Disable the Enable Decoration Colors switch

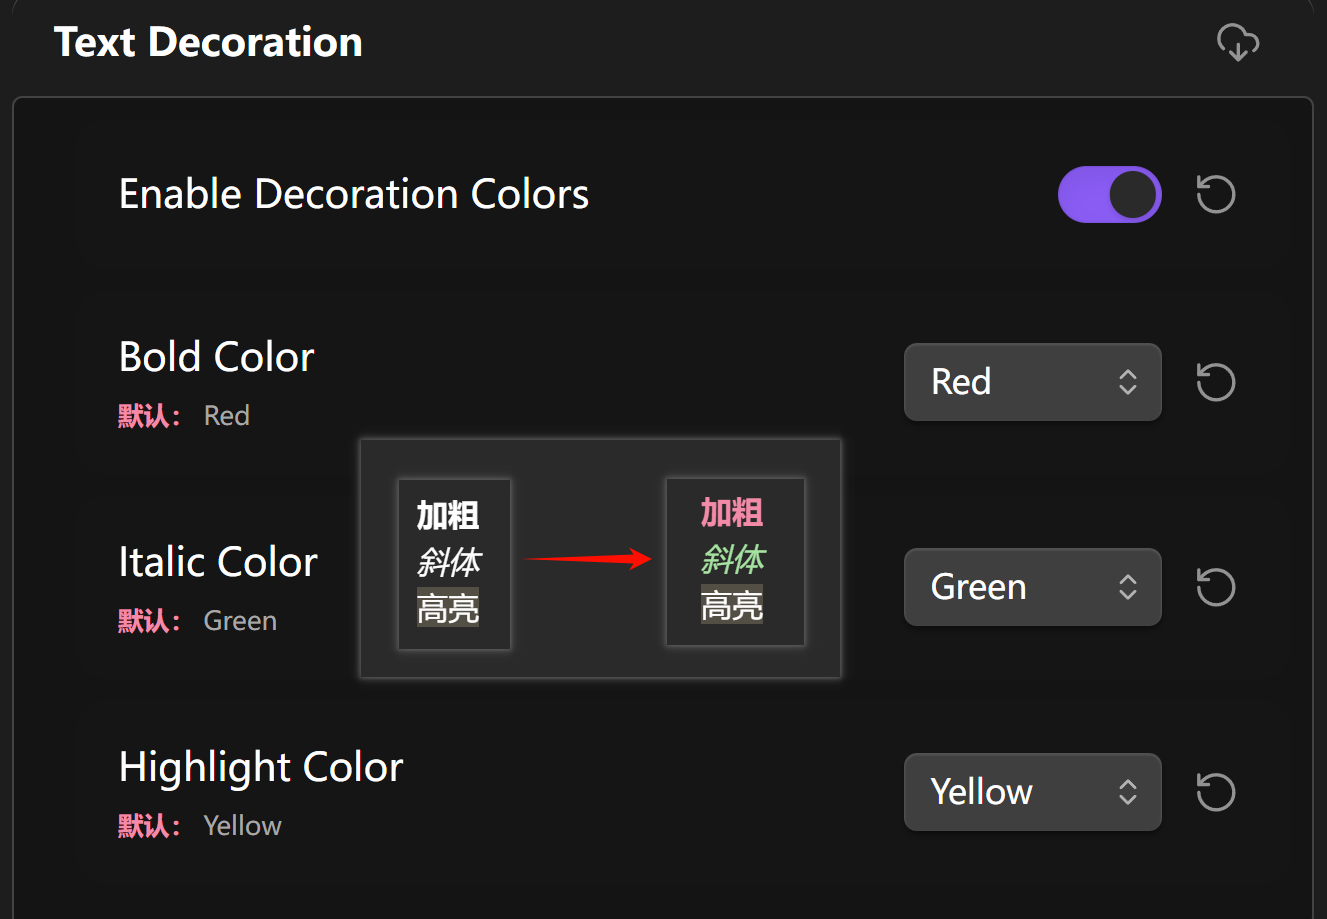pos(1109,194)
